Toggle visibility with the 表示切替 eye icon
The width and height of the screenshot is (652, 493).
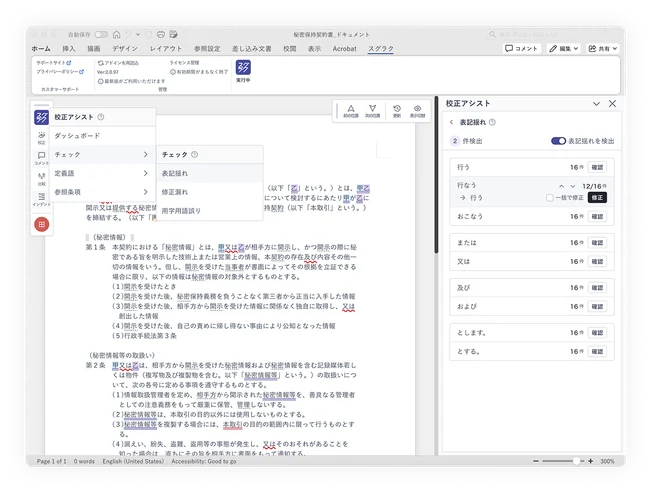pyautogui.click(x=417, y=111)
